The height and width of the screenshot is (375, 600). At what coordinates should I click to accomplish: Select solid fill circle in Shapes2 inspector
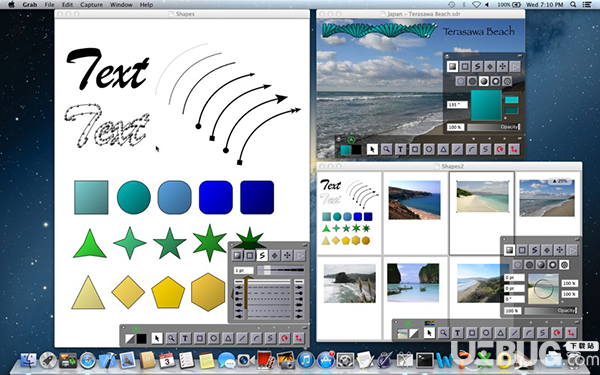tap(529, 264)
